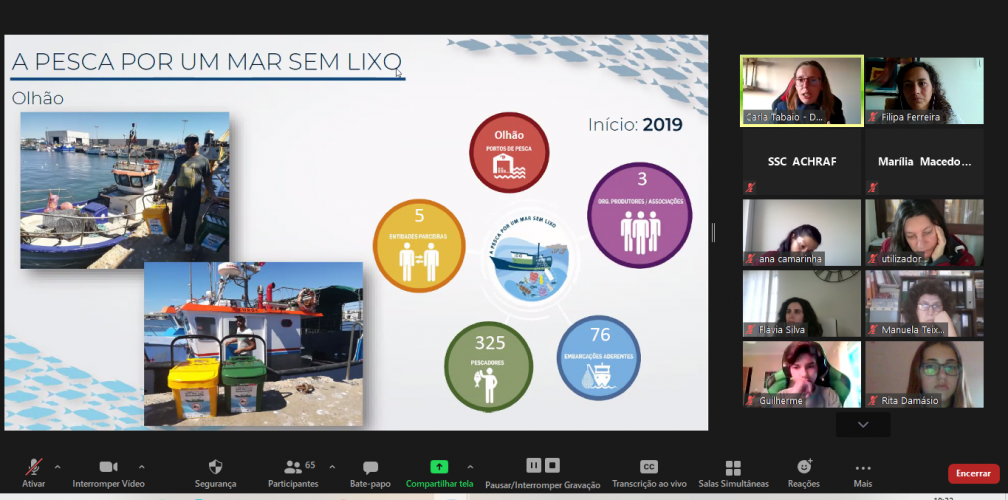The height and width of the screenshot is (500, 1008).
Task: Click the yellow 5 Entidades Parceiras circle
Action: [419, 246]
